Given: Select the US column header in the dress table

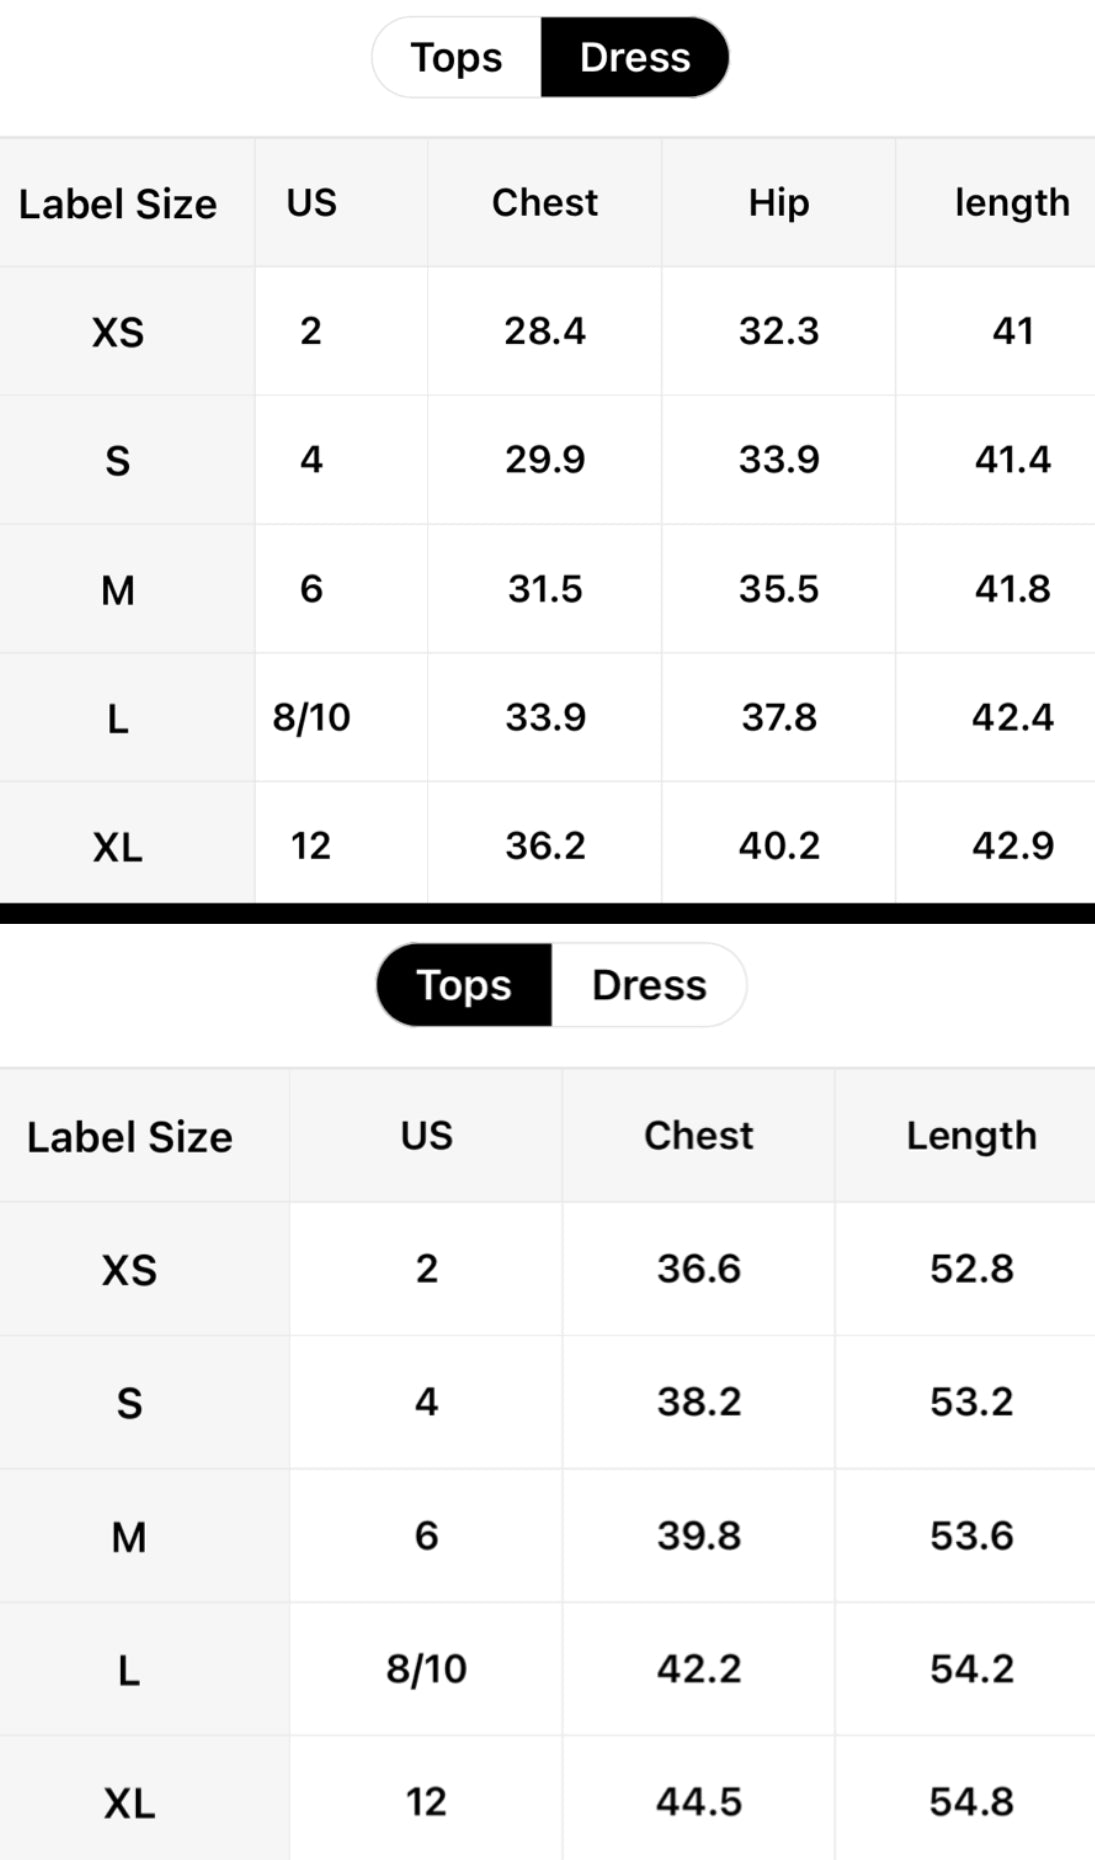Looking at the screenshot, I should pos(311,203).
